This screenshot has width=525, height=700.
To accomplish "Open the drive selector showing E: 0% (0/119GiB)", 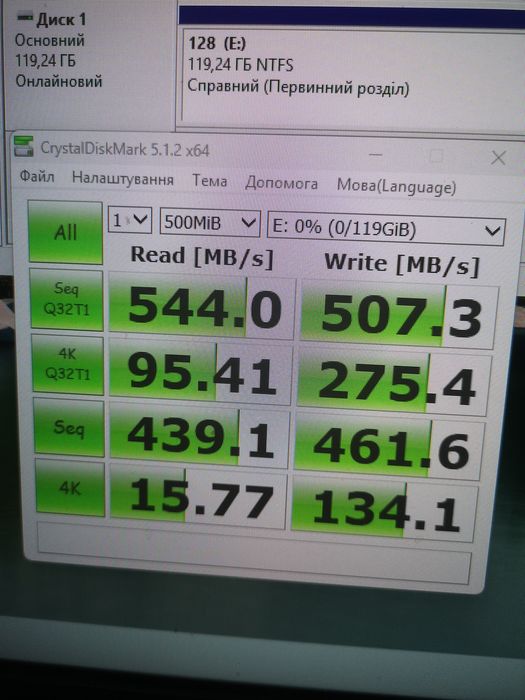I will pos(386,229).
